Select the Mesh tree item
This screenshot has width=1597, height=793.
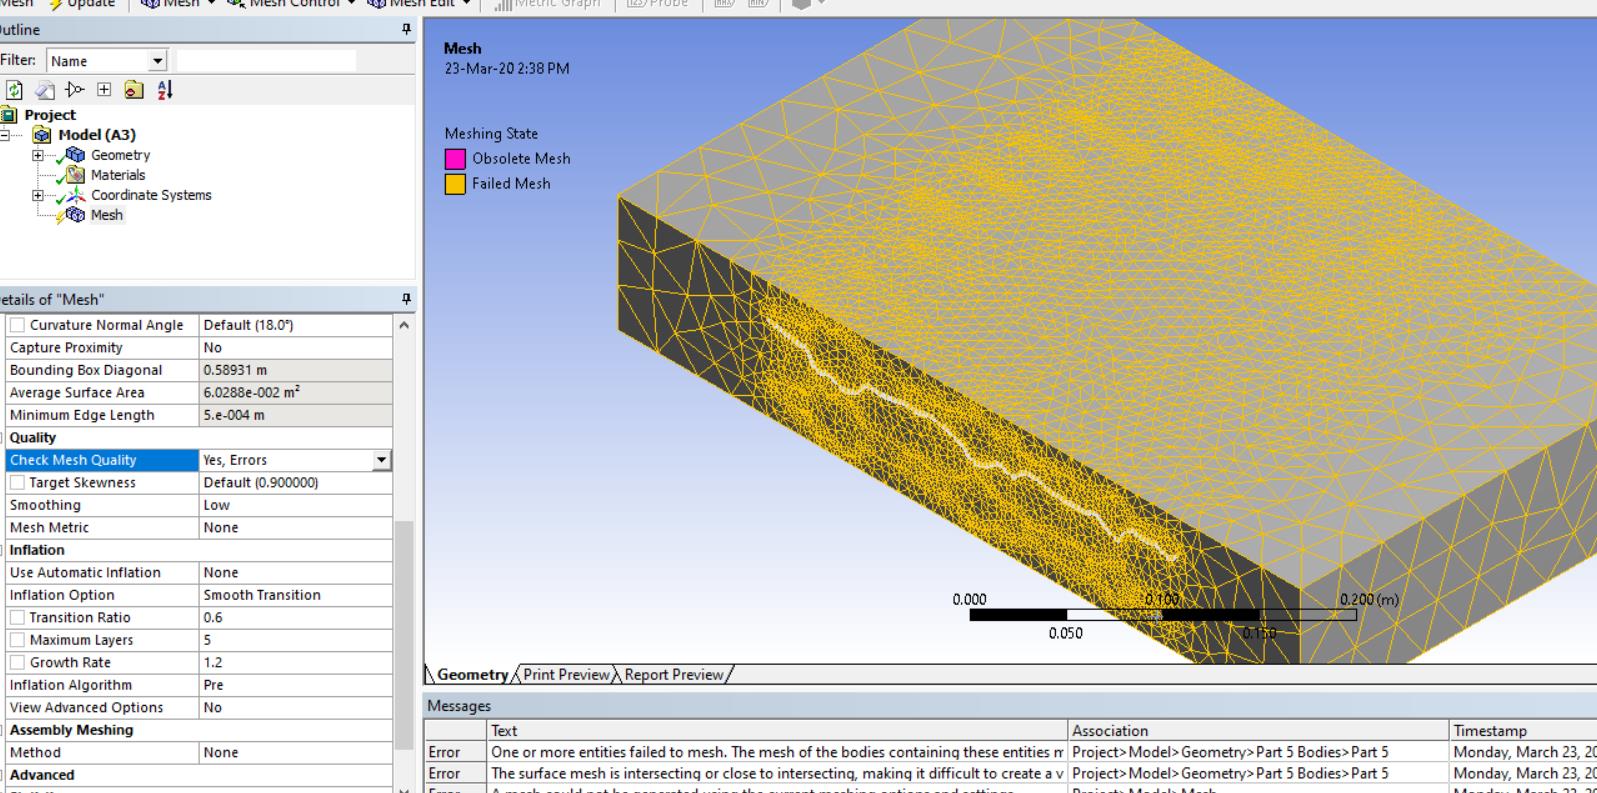(x=106, y=215)
